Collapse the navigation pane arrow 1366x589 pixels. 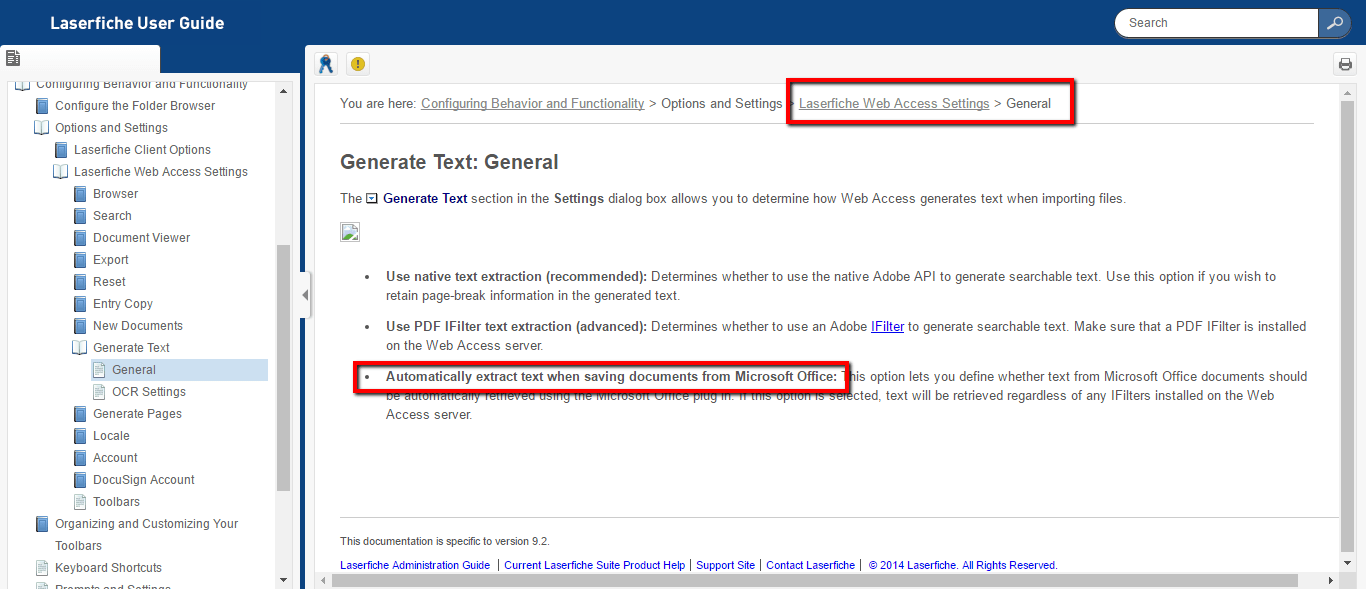[x=304, y=295]
